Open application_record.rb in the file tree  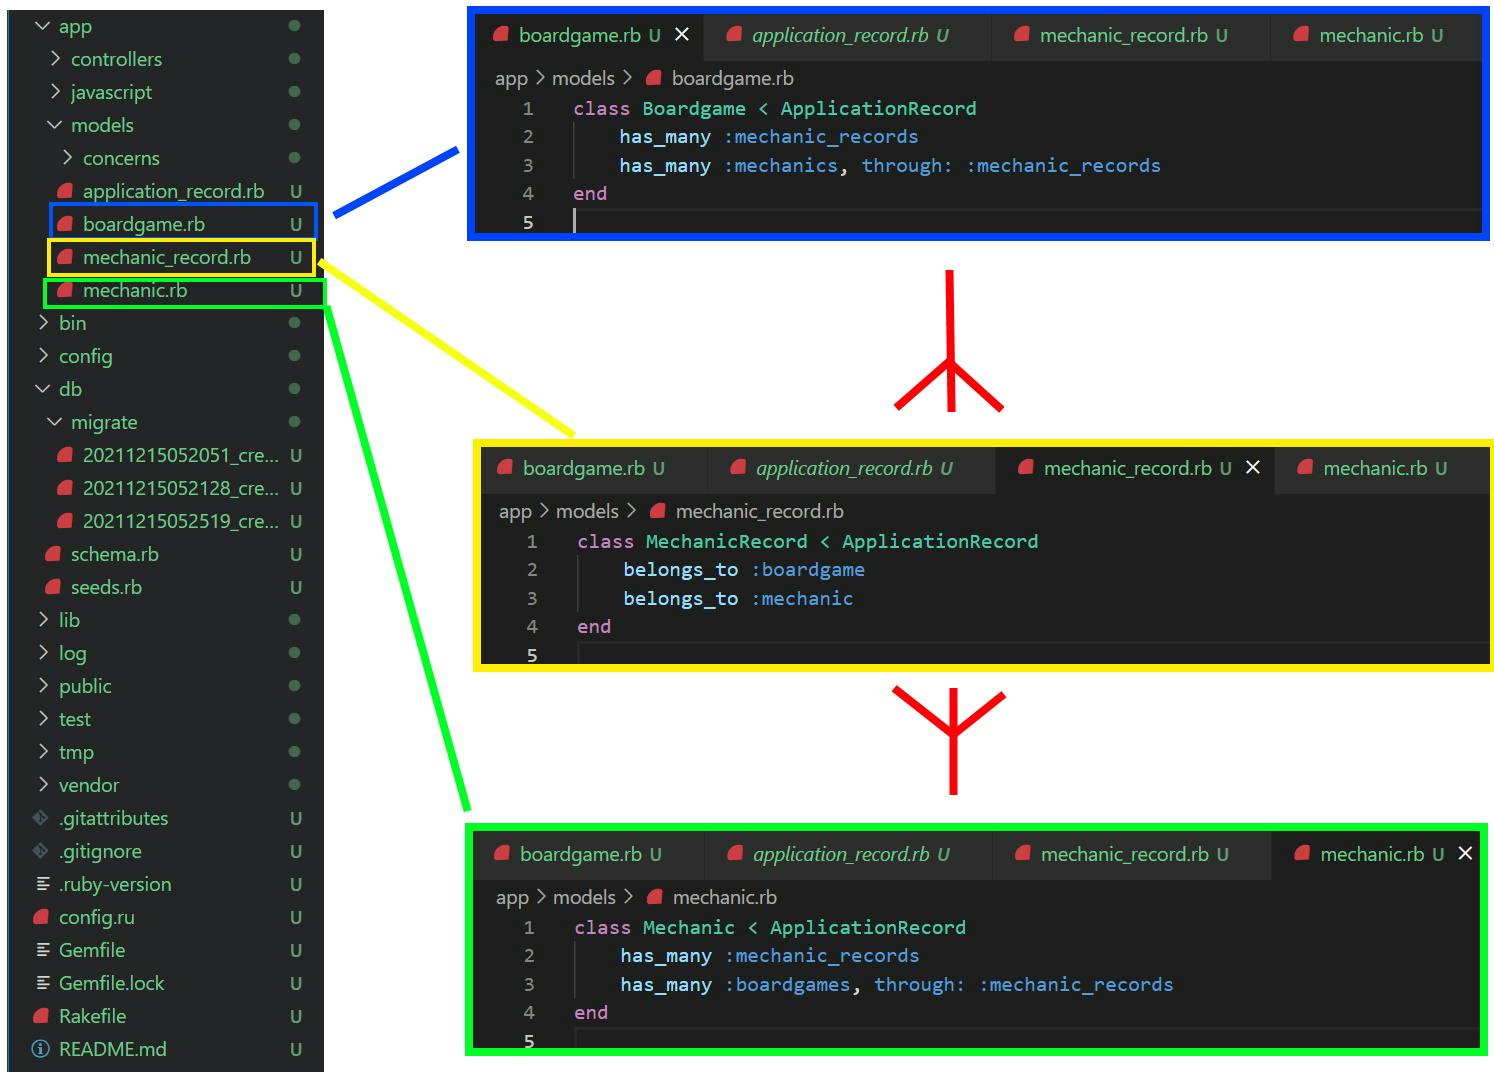(x=173, y=191)
